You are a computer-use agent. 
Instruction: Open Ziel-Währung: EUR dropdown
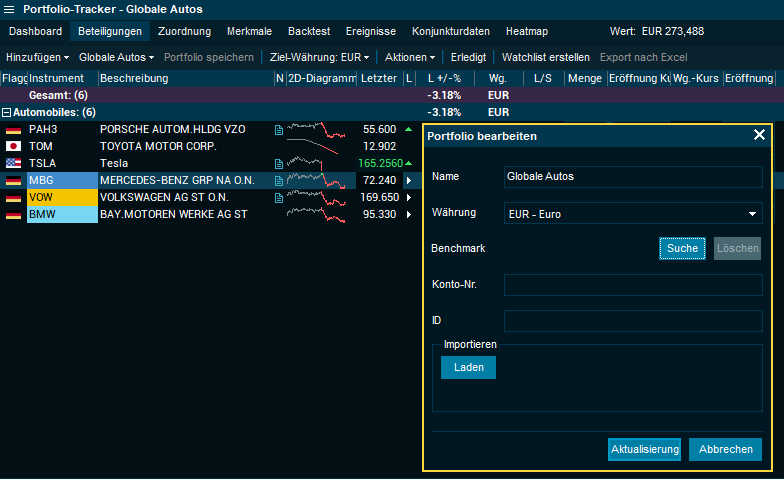click(x=319, y=58)
